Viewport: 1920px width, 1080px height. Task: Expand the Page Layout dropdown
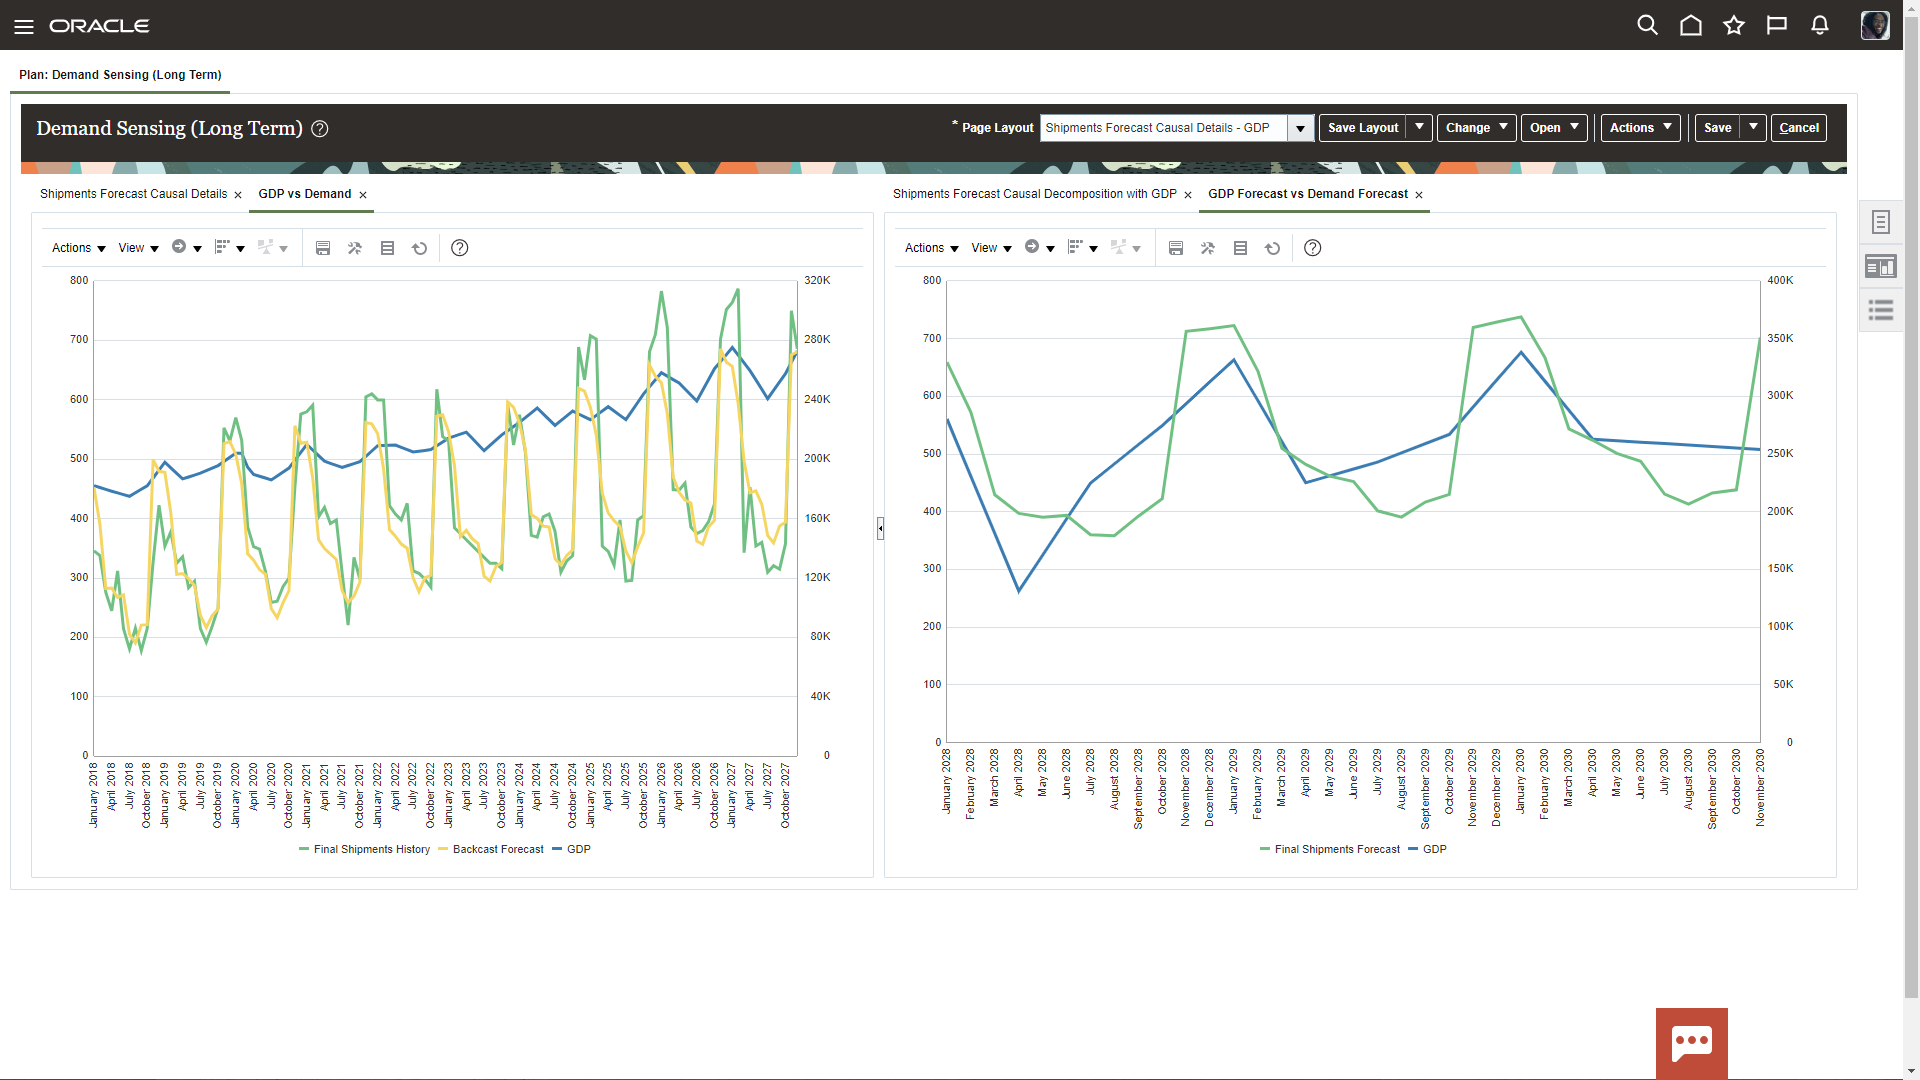pyautogui.click(x=1300, y=128)
